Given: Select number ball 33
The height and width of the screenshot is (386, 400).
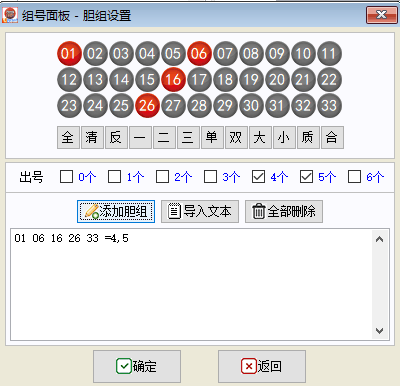Looking at the screenshot, I should 329,105.
